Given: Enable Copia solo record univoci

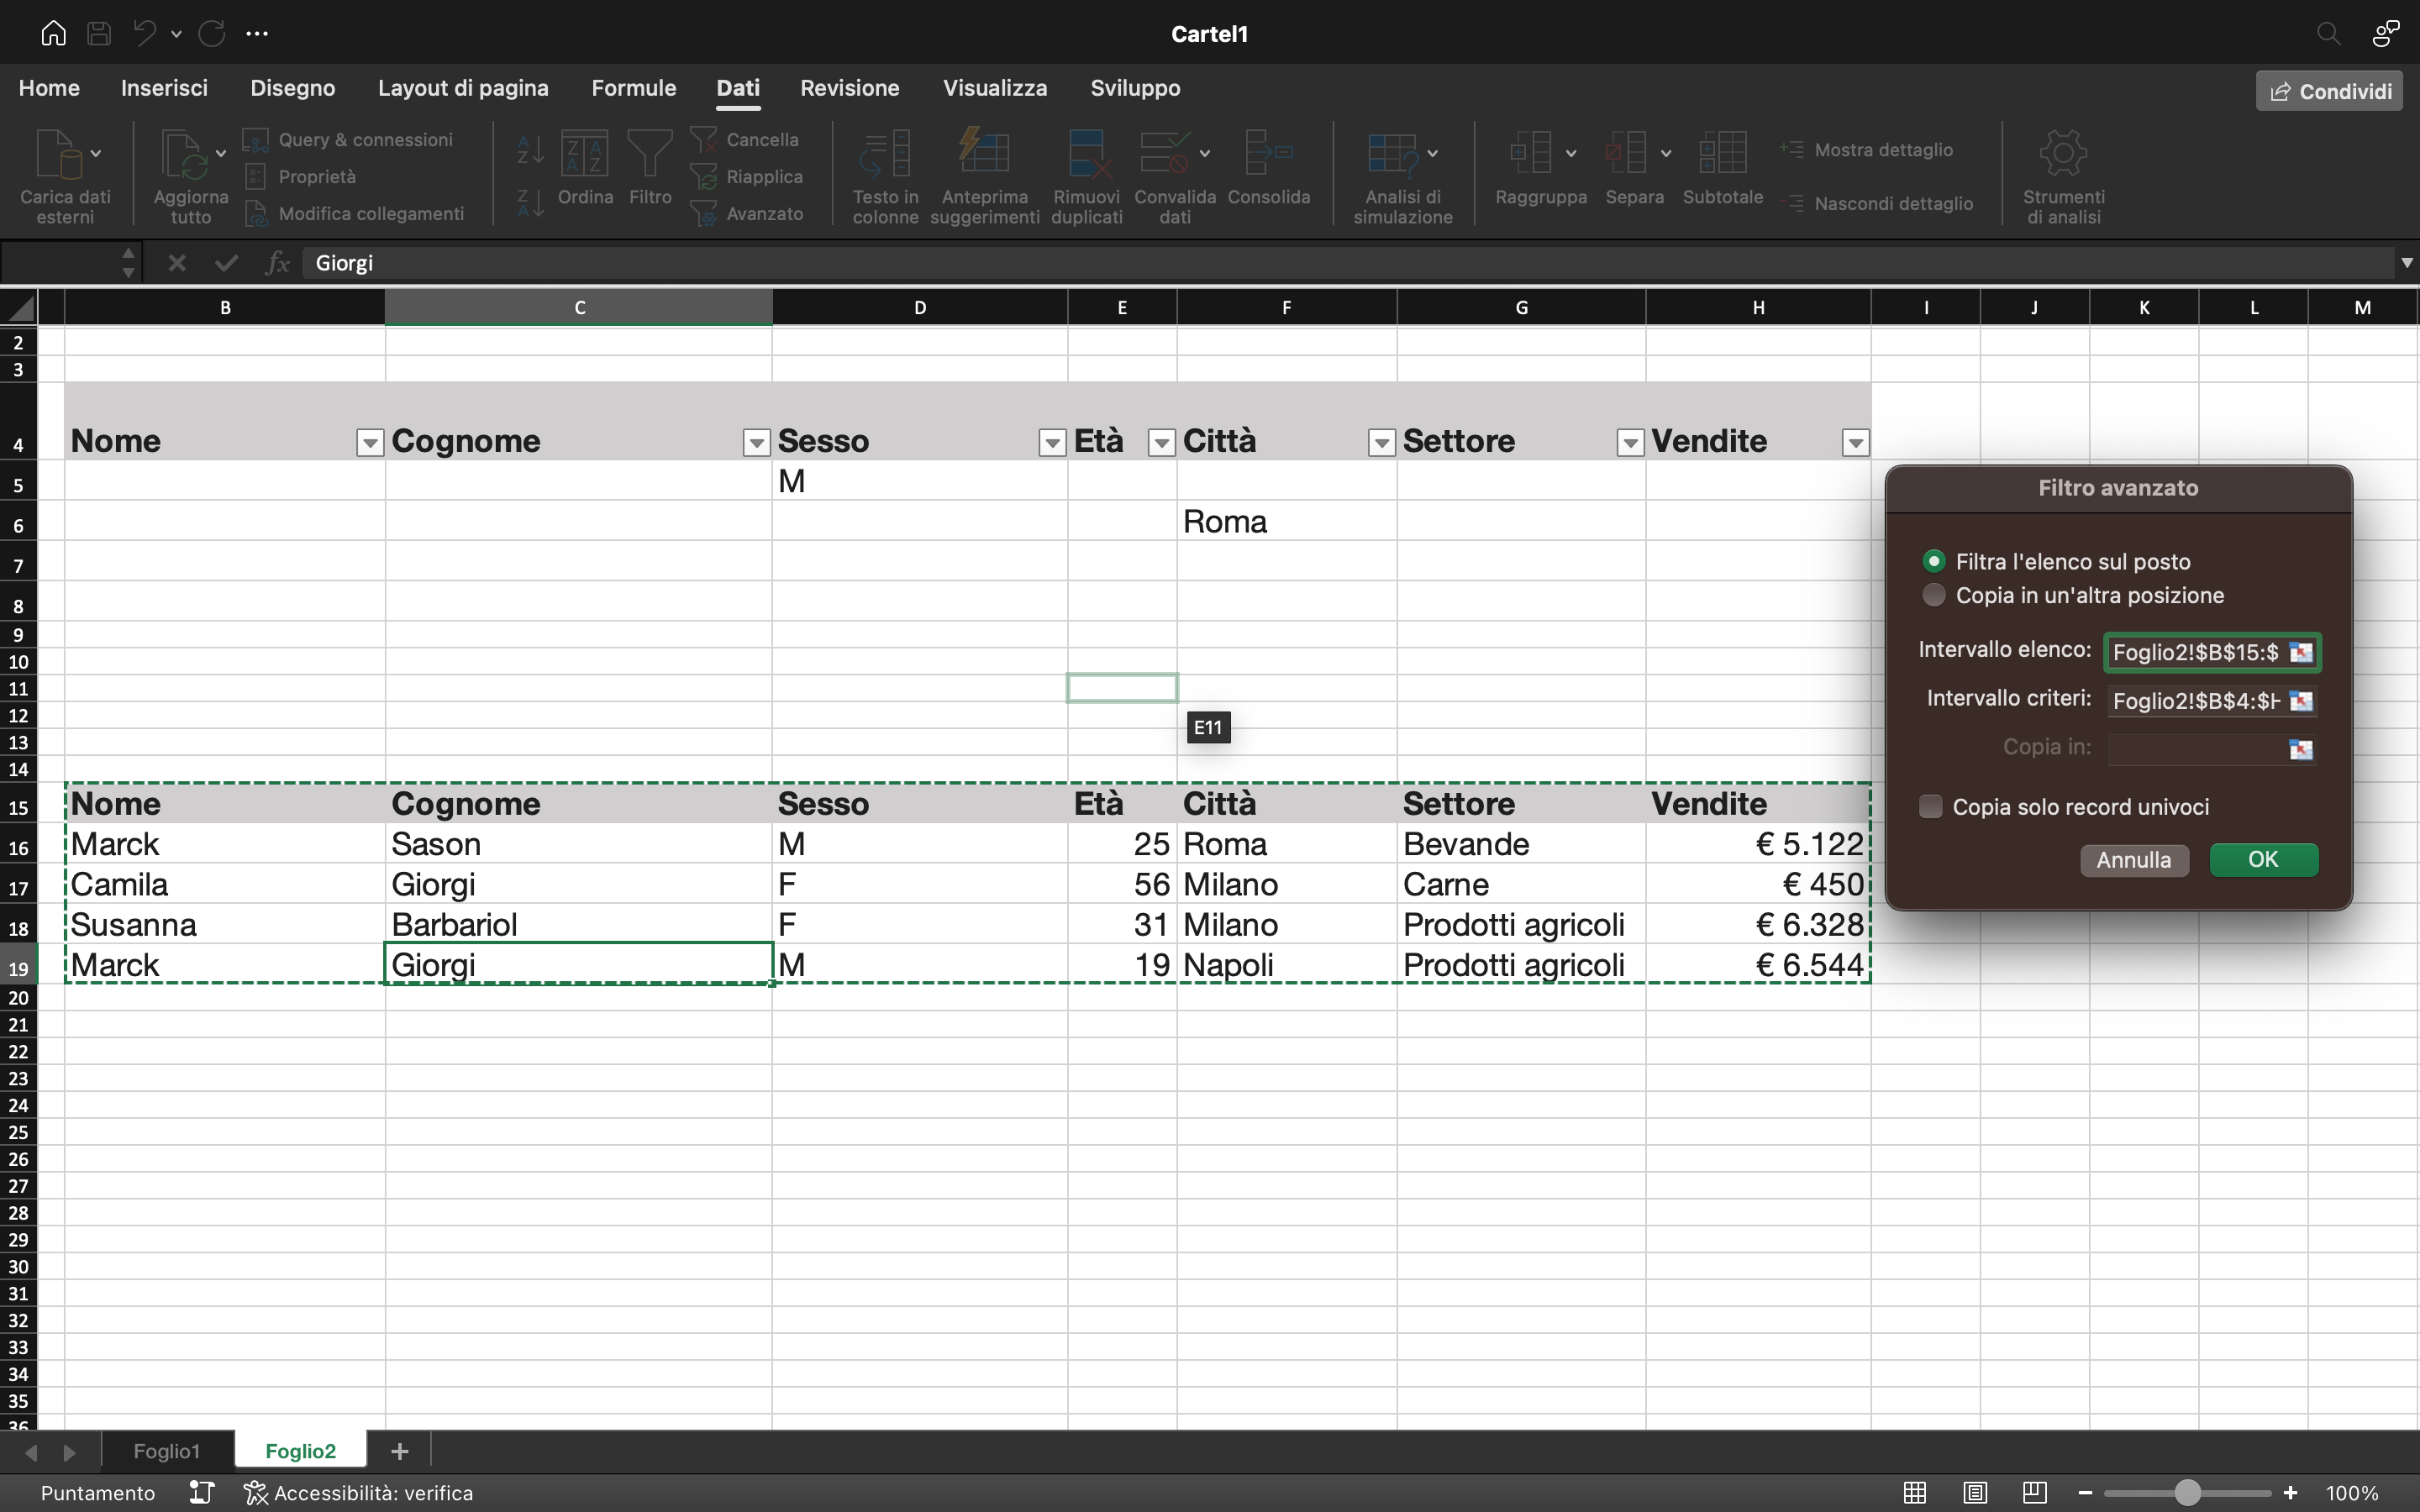Looking at the screenshot, I should pyautogui.click(x=1931, y=806).
